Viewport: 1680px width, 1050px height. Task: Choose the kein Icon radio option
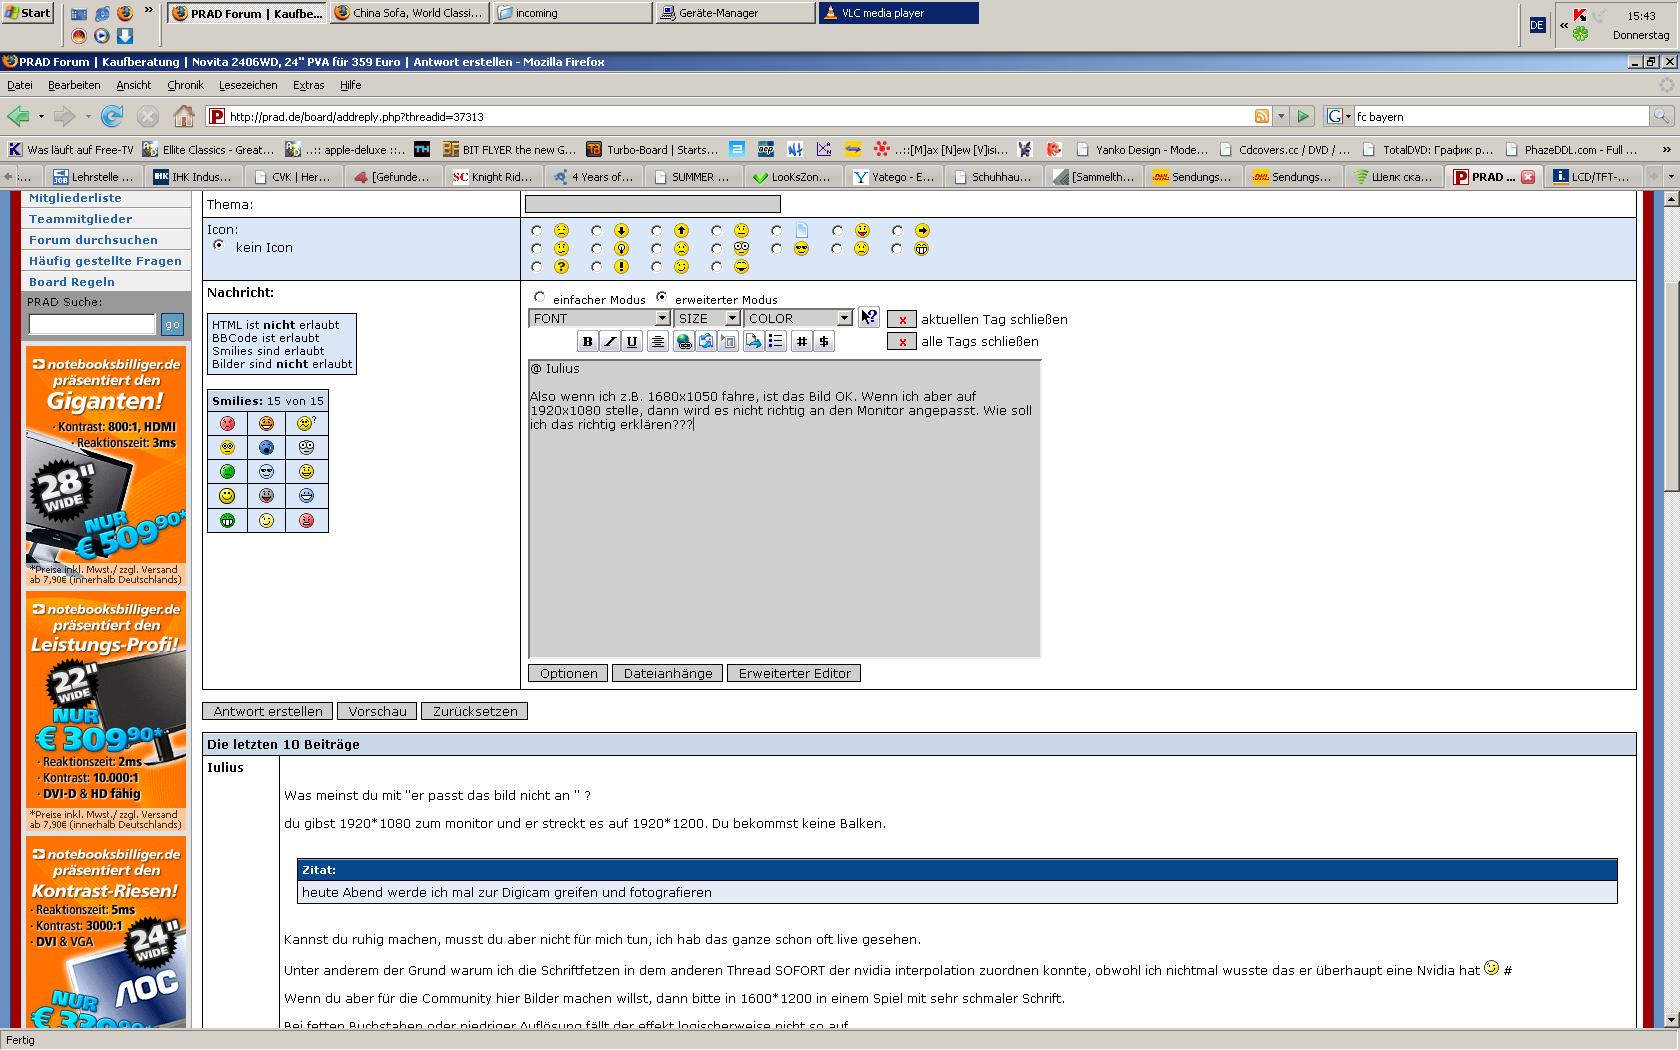(218, 245)
